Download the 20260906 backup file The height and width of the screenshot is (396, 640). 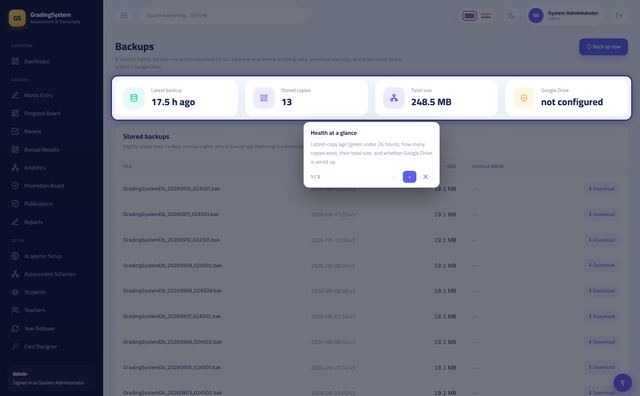602,342
